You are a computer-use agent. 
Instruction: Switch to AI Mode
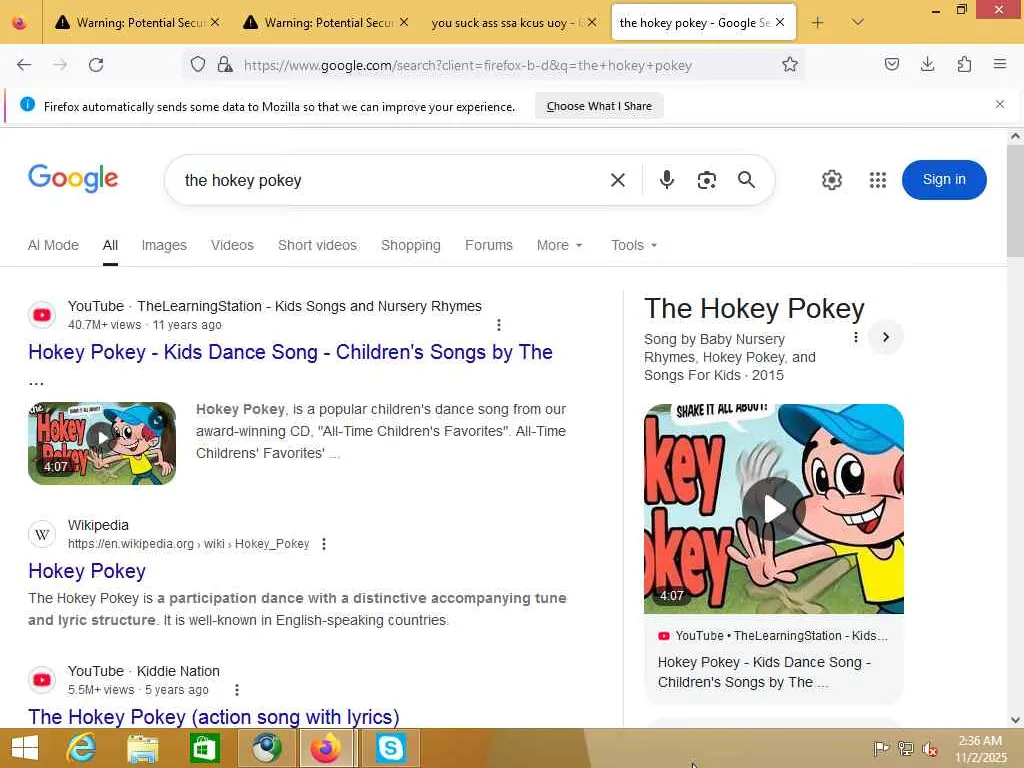click(x=53, y=245)
